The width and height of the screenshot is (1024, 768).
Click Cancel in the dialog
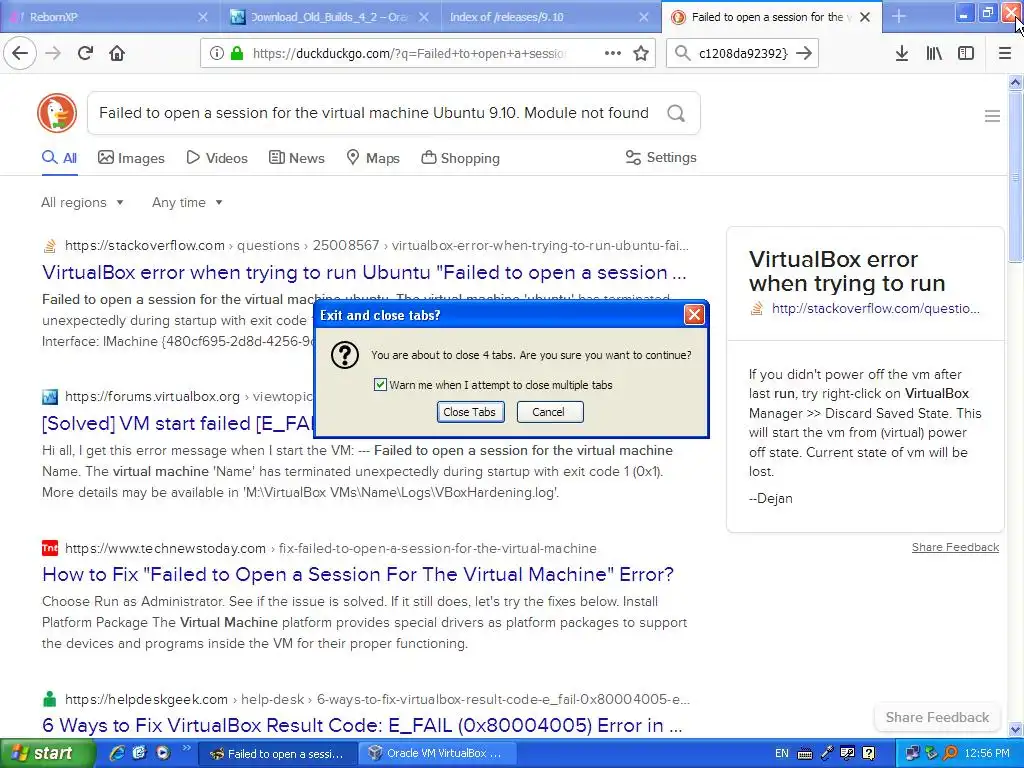(x=550, y=412)
